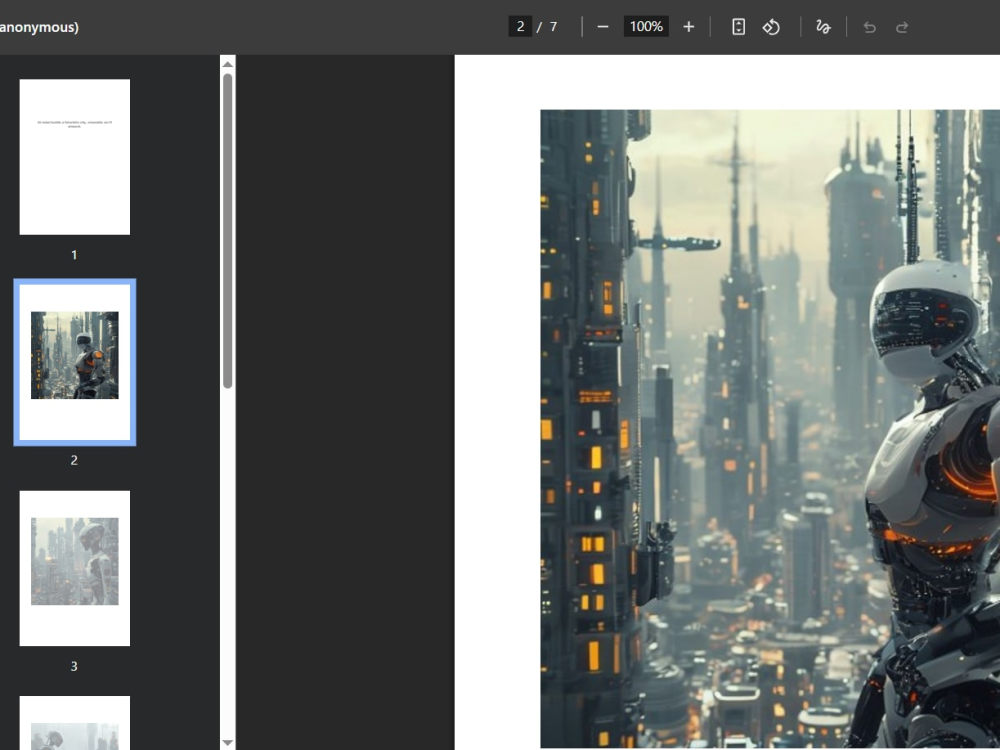Open page 1 thumbnail
Screen dimensions: 1000x750
(75, 157)
